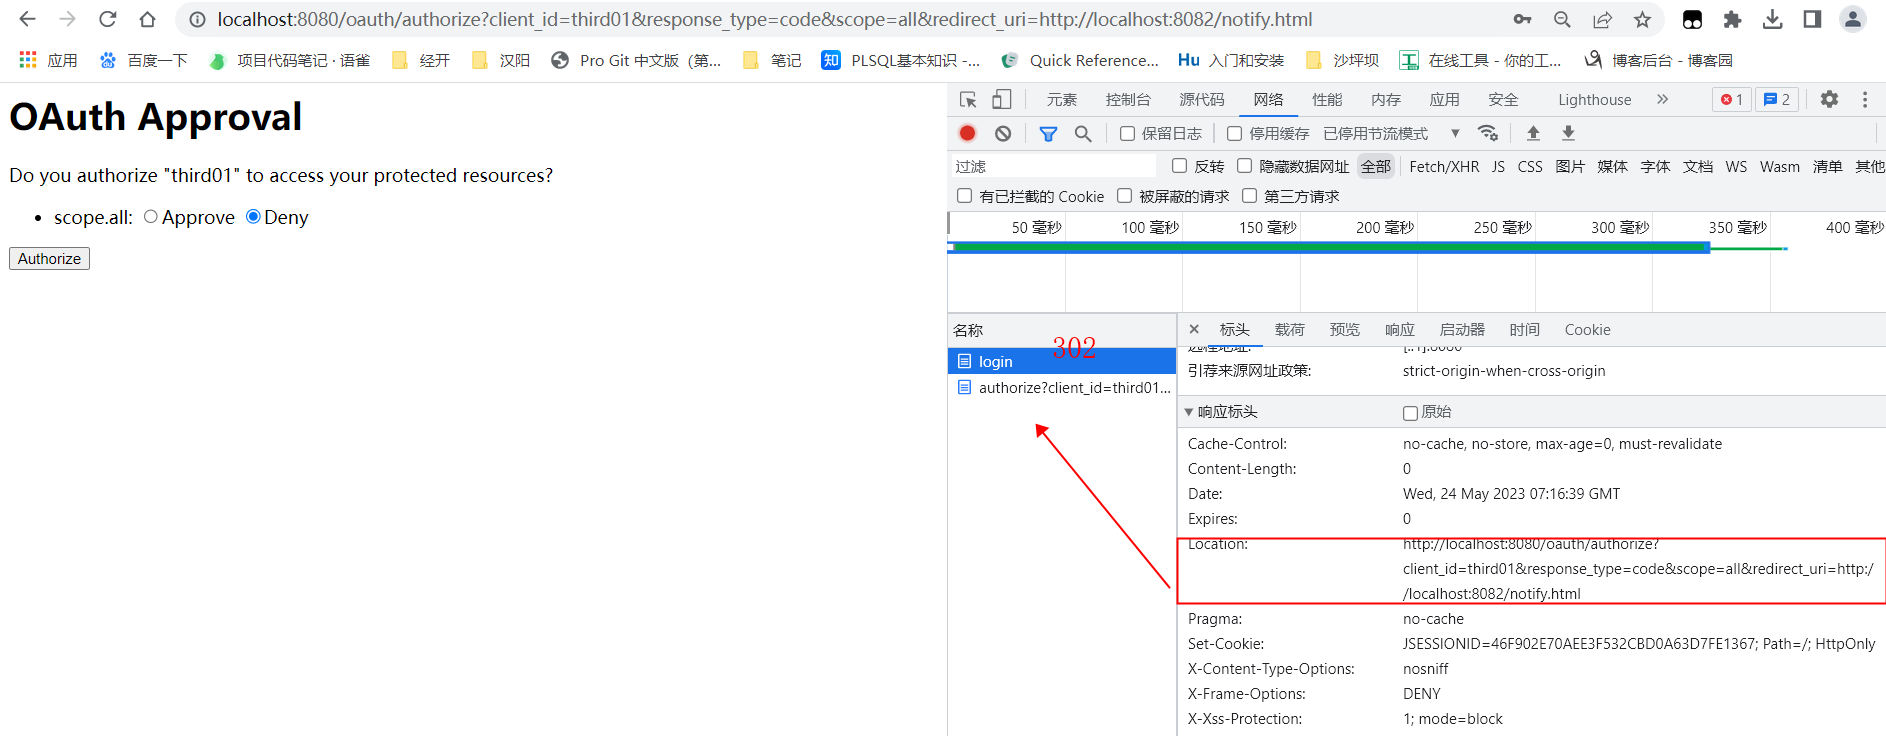This screenshot has height=736, width=1886.
Task: Open DevTools settings gear icon
Action: [x=1829, y=99]
